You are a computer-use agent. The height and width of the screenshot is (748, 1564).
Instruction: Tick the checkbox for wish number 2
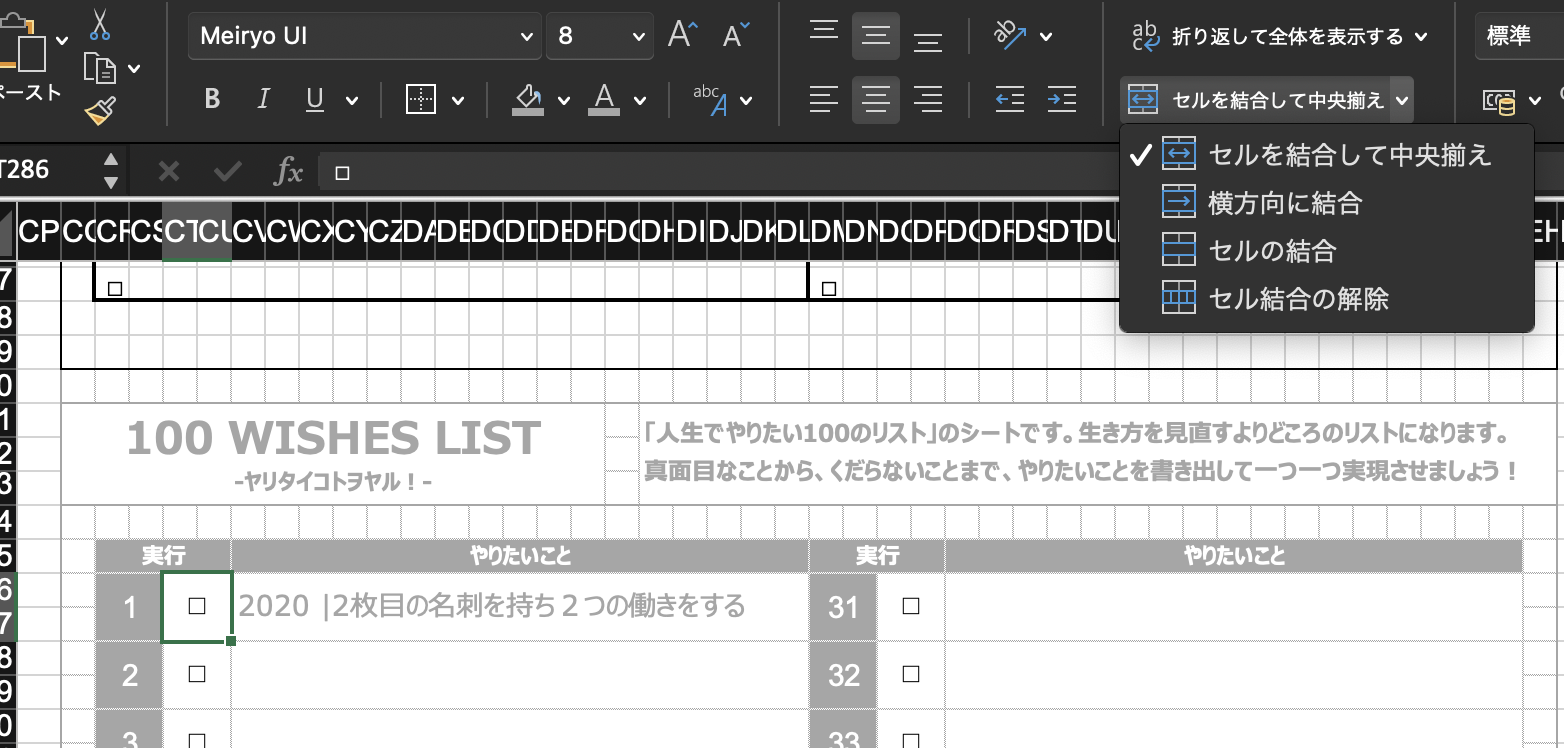[197, 674]
